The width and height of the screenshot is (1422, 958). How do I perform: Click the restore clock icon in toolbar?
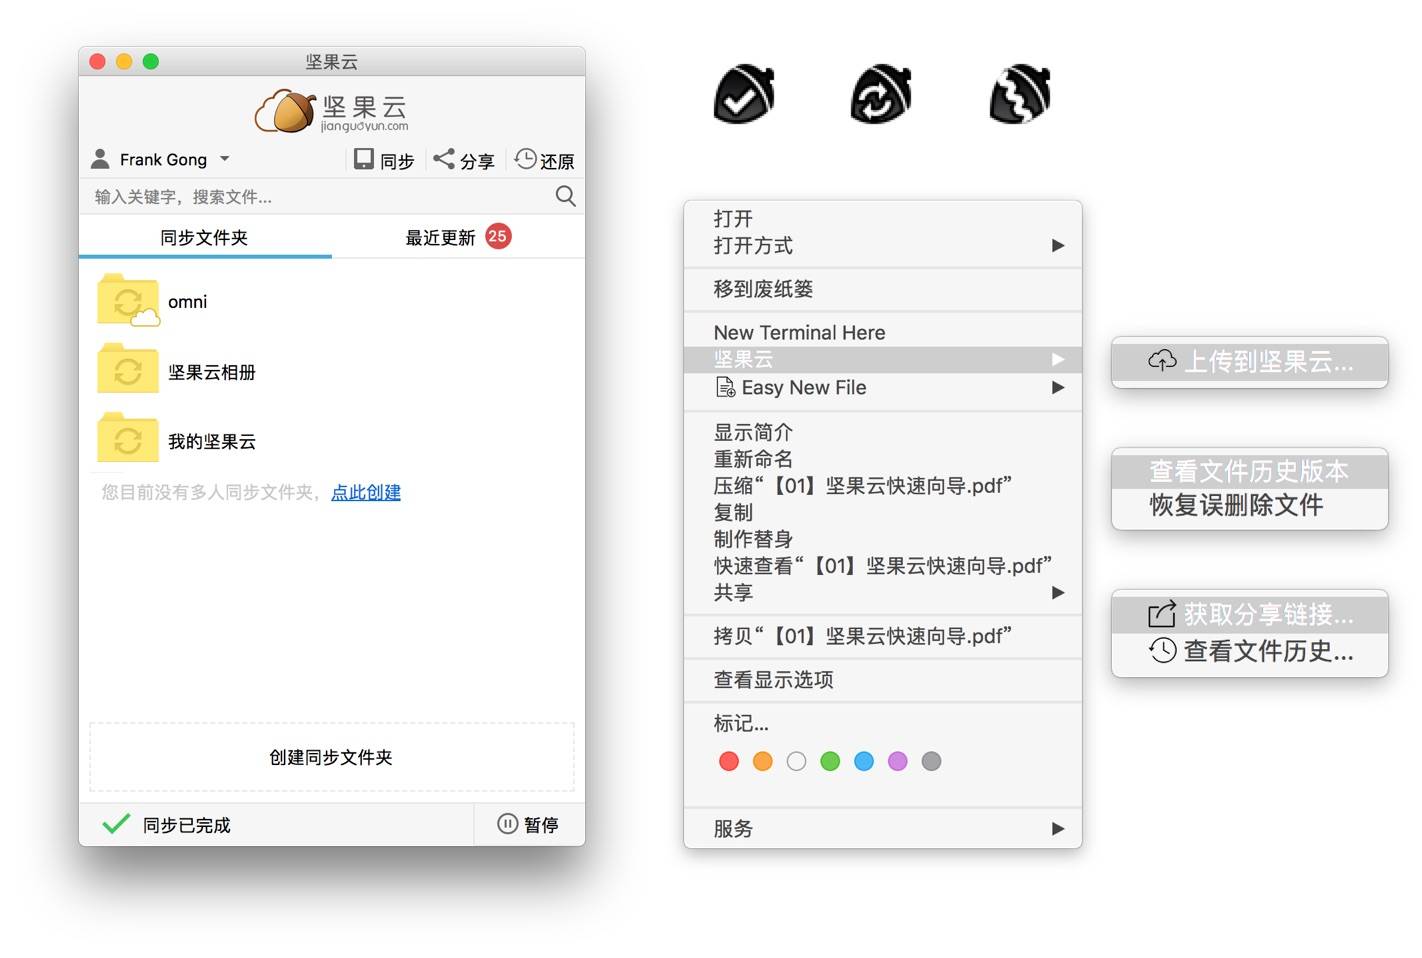(525, 159)
